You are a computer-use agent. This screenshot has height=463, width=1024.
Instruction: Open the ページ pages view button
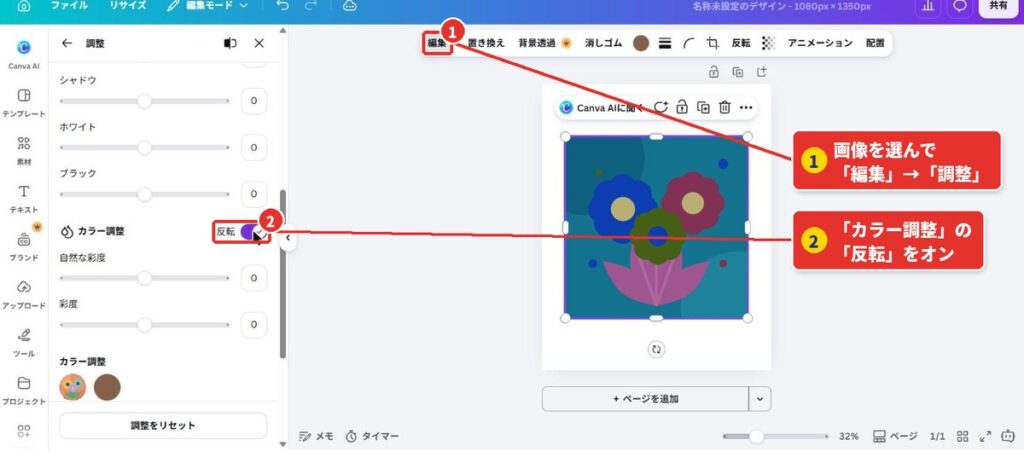pyautogui.click(x=895, y=436)
